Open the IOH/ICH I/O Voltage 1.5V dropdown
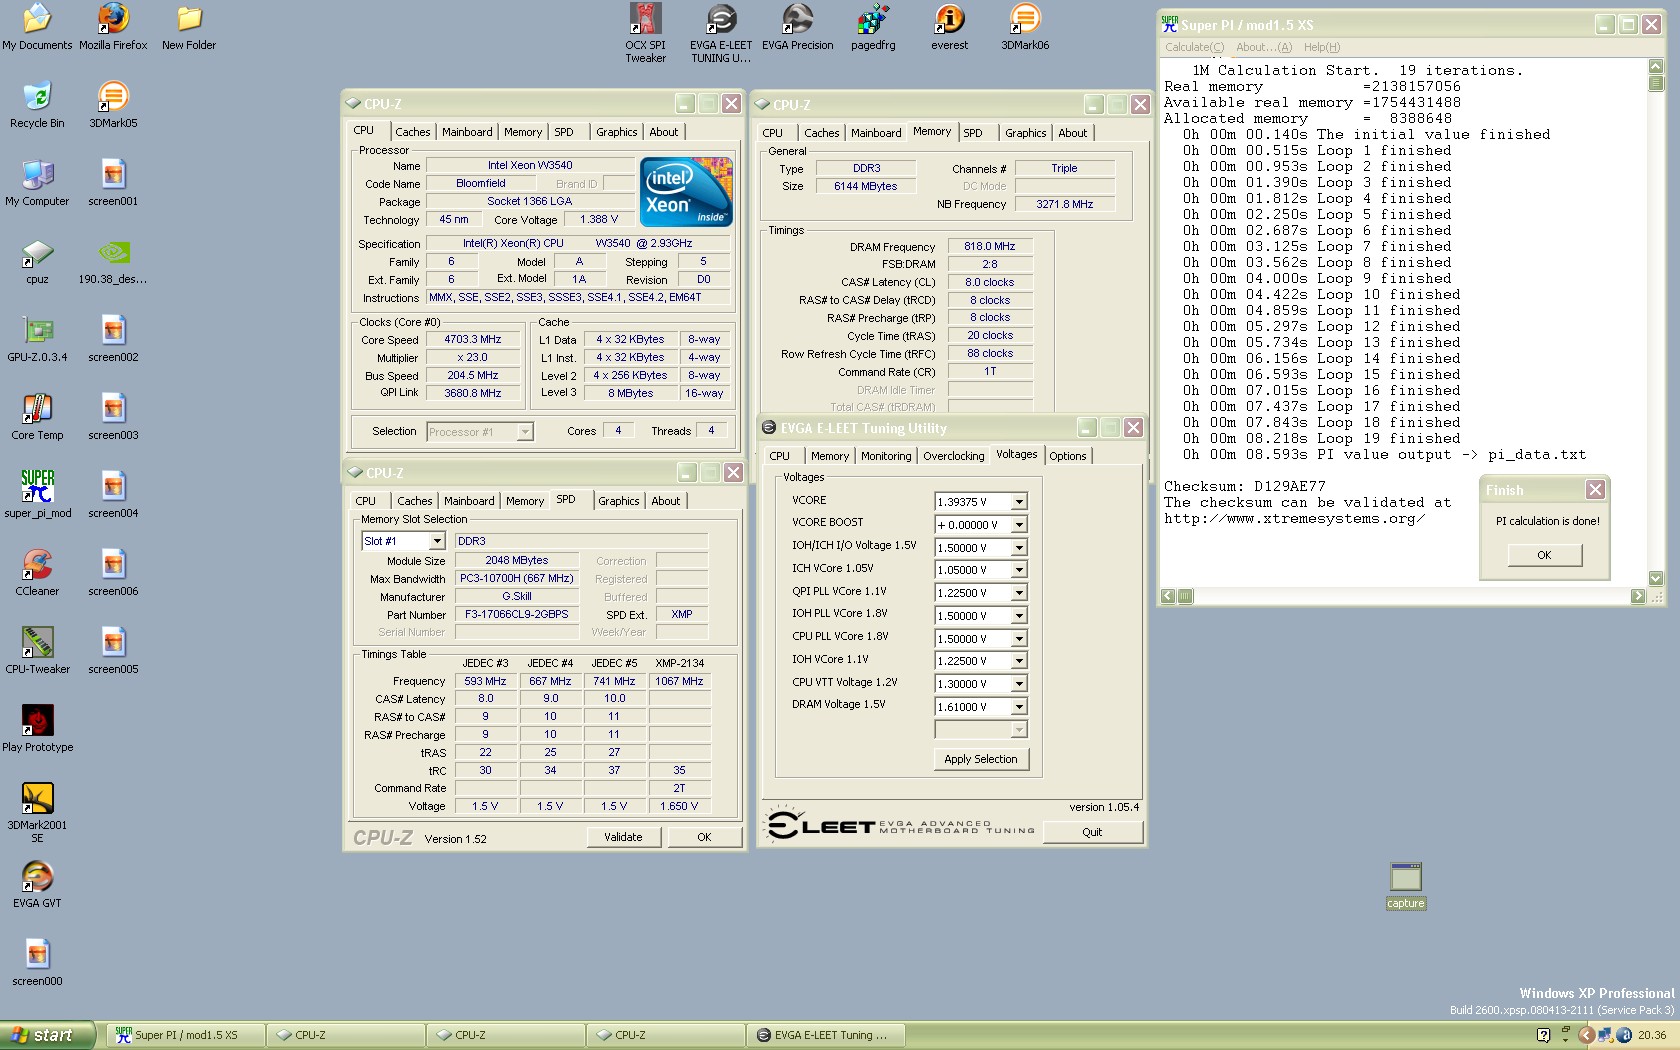Screen dimensions: 1680x1050 pyautogui.click(x=1019, y=548)
